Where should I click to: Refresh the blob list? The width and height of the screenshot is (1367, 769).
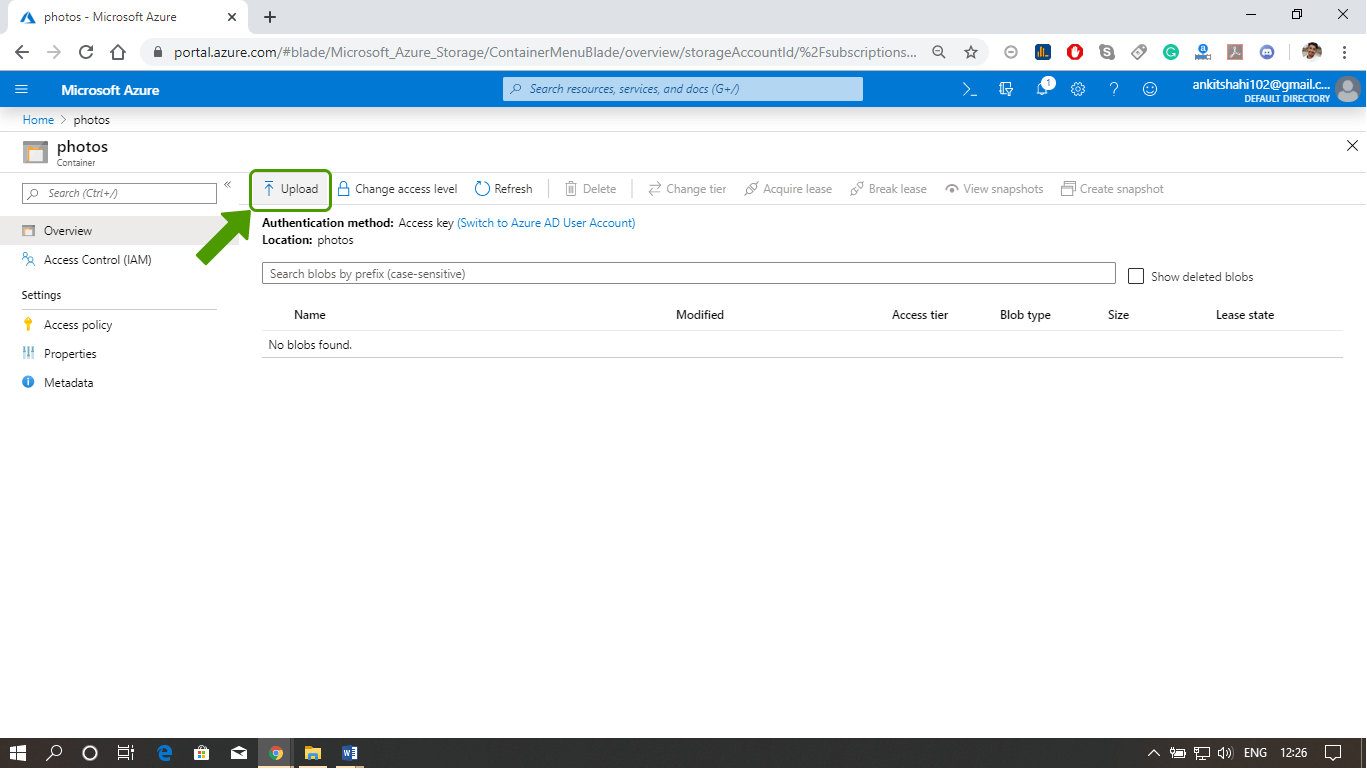click(504, 189)
